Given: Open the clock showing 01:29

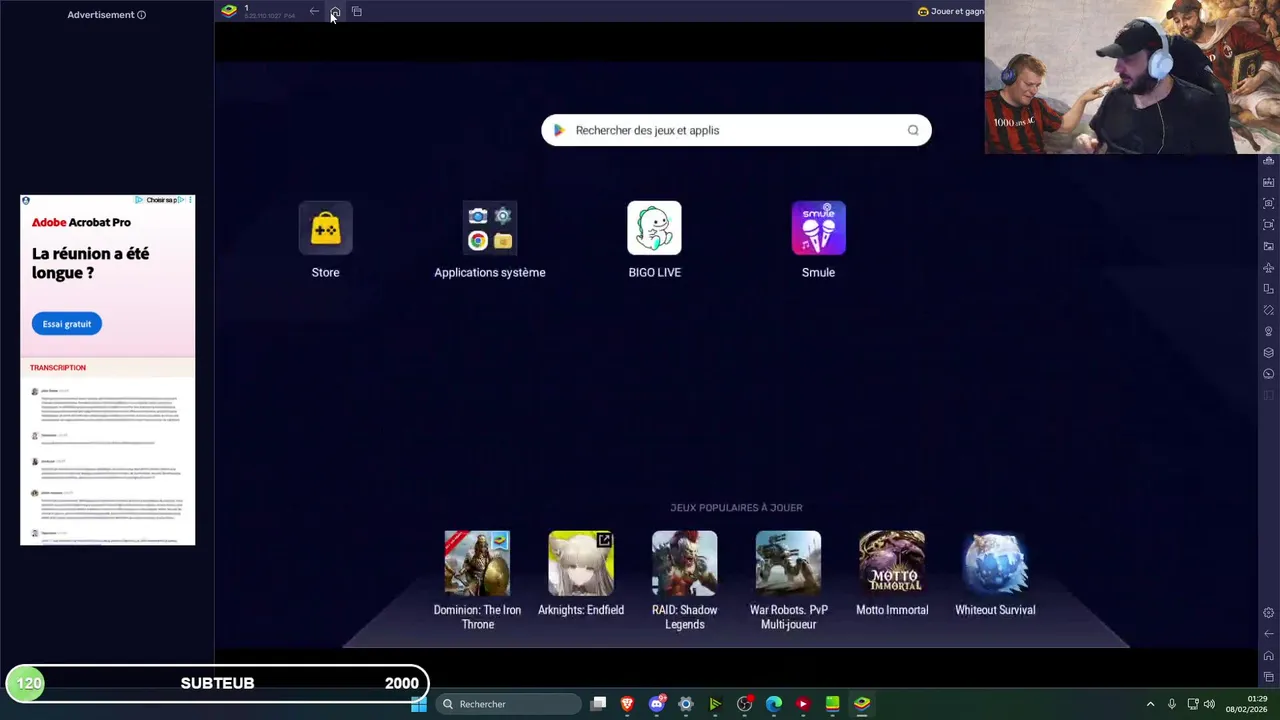Looking at the screenshot, I should coord(1246,704).
